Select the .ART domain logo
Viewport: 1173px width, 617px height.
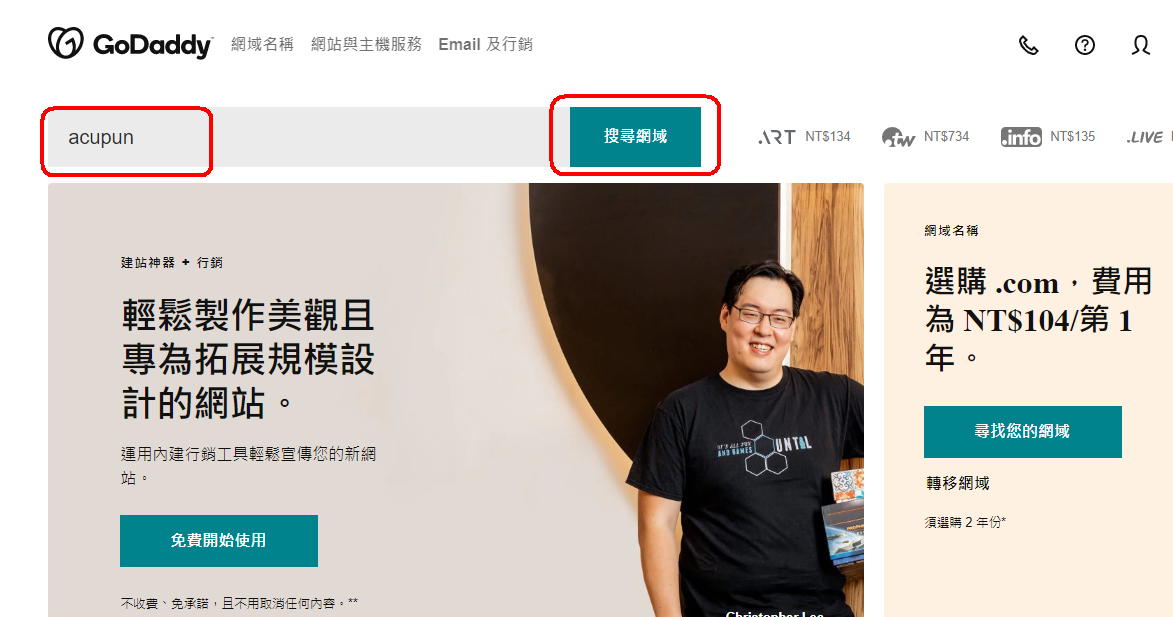pyautogui.click(x=777, y=137)
